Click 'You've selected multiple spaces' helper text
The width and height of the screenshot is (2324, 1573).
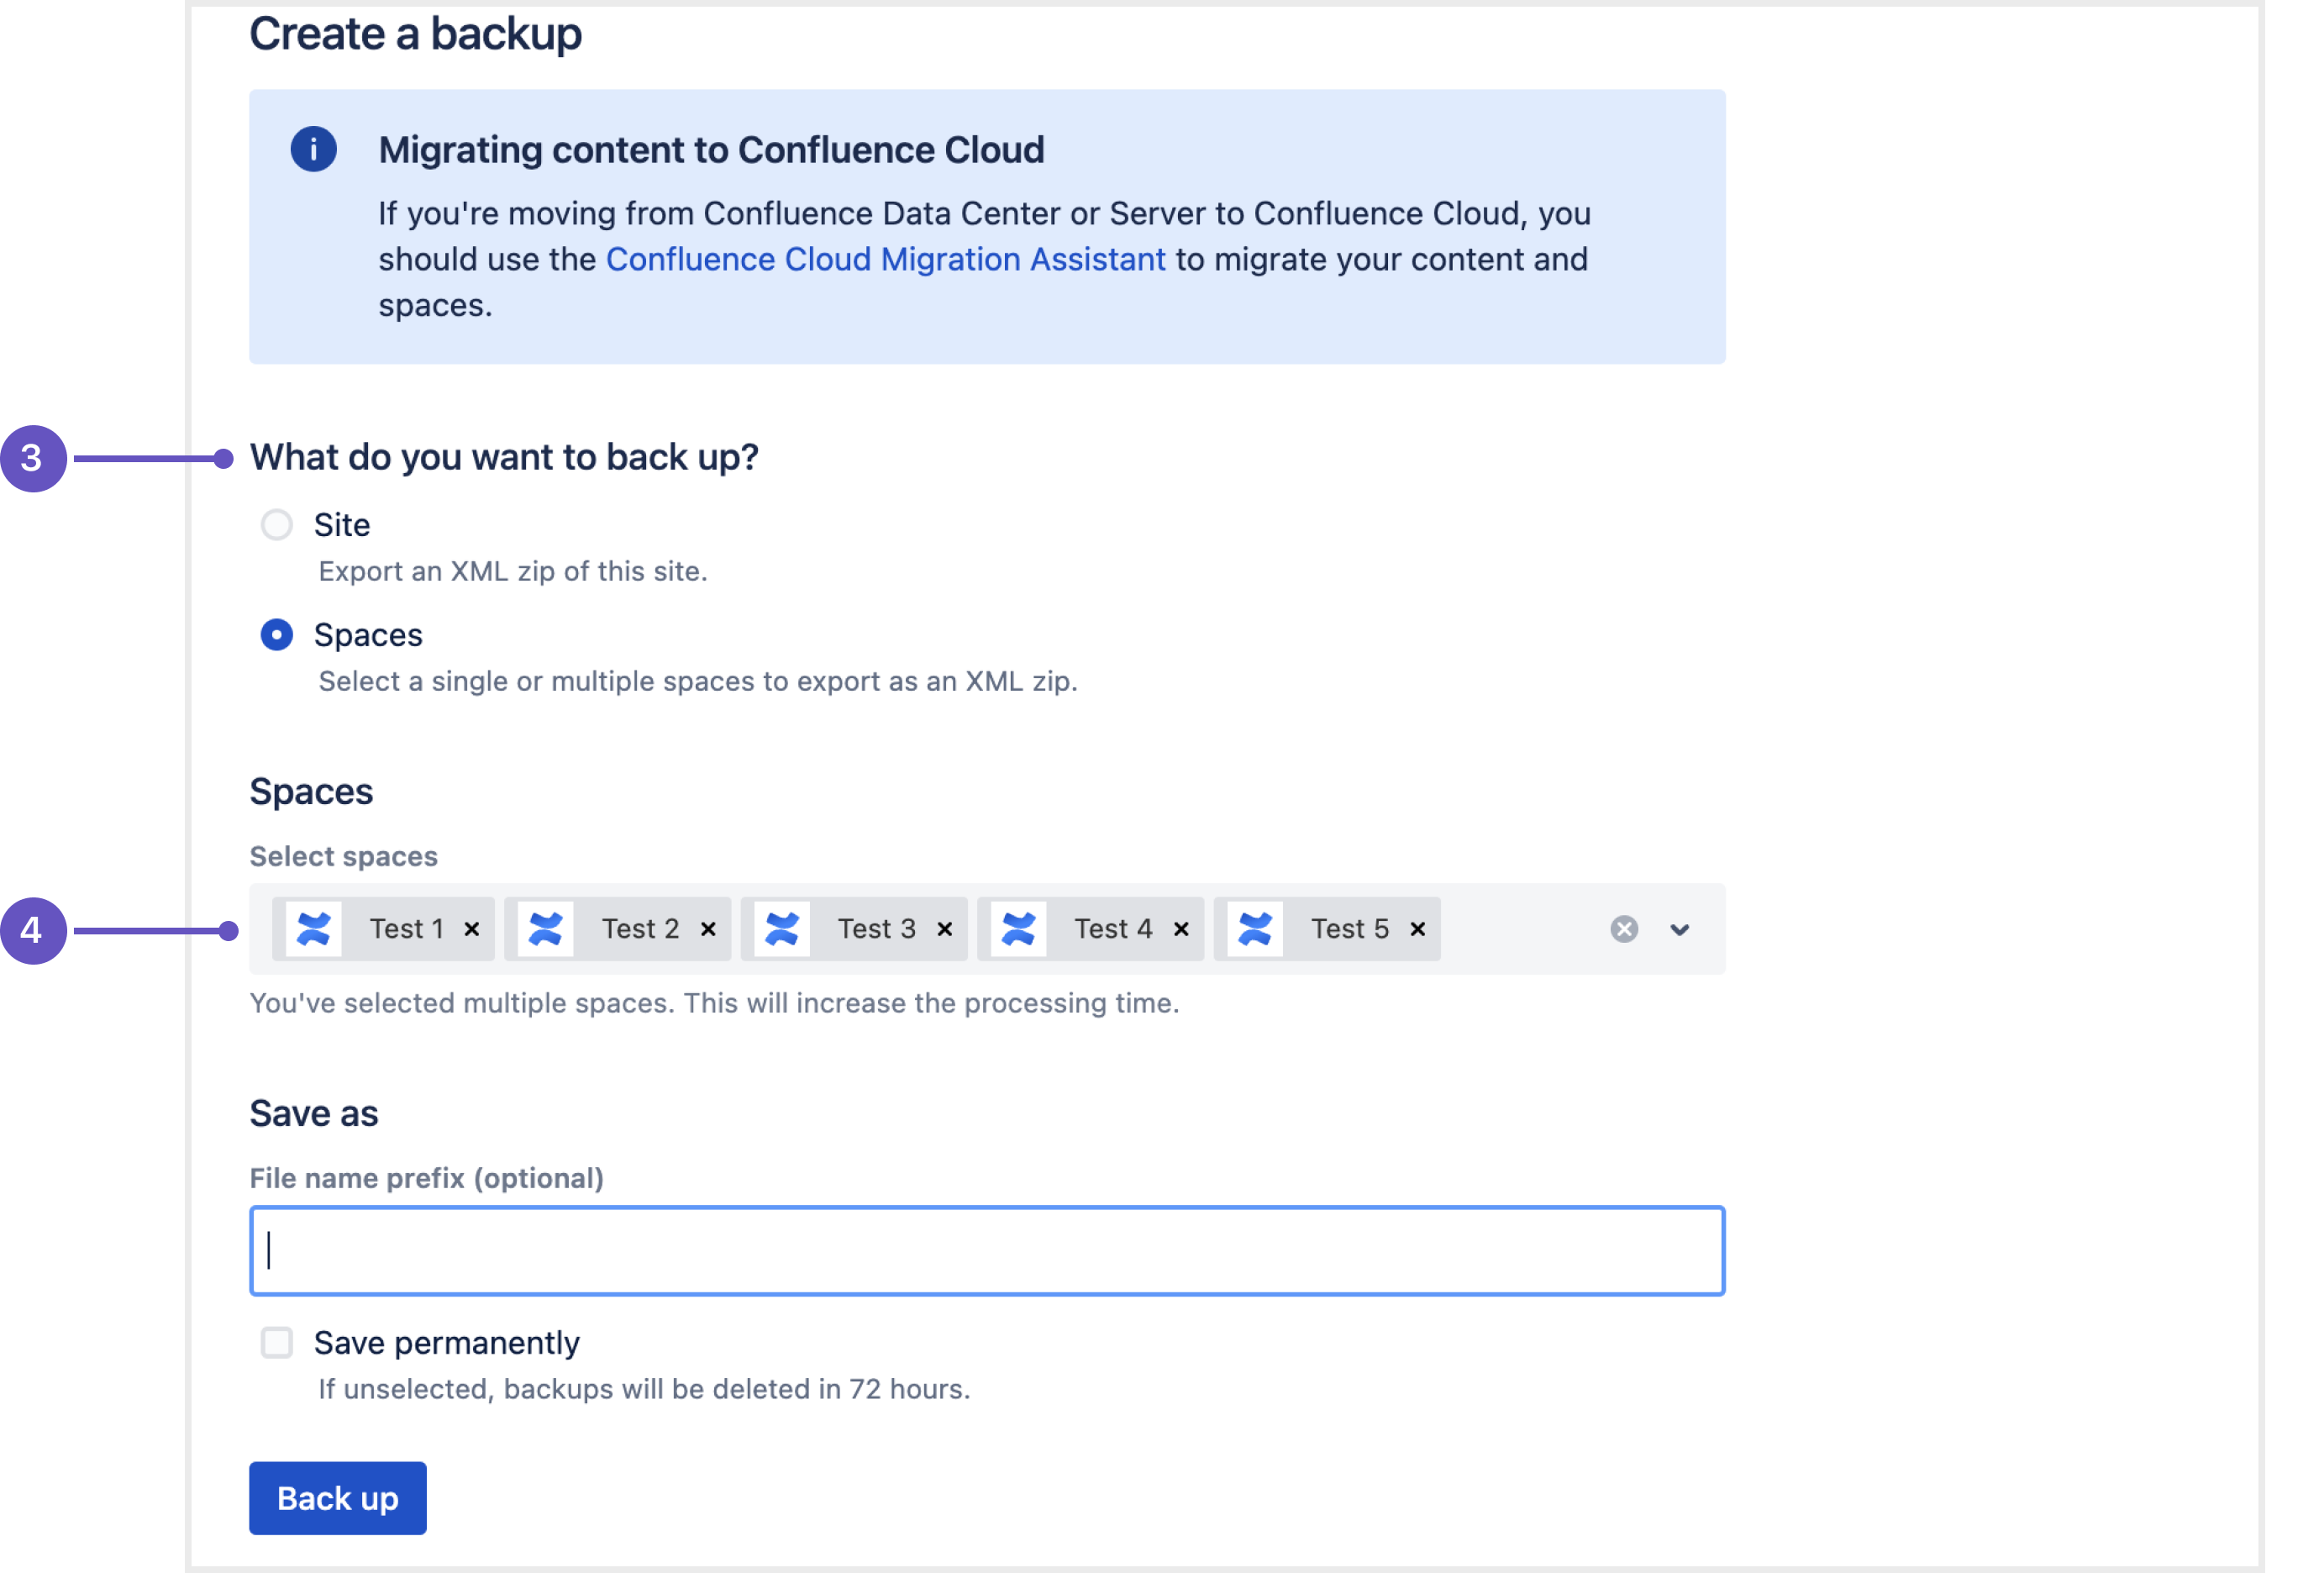(x=715, y=1003)
